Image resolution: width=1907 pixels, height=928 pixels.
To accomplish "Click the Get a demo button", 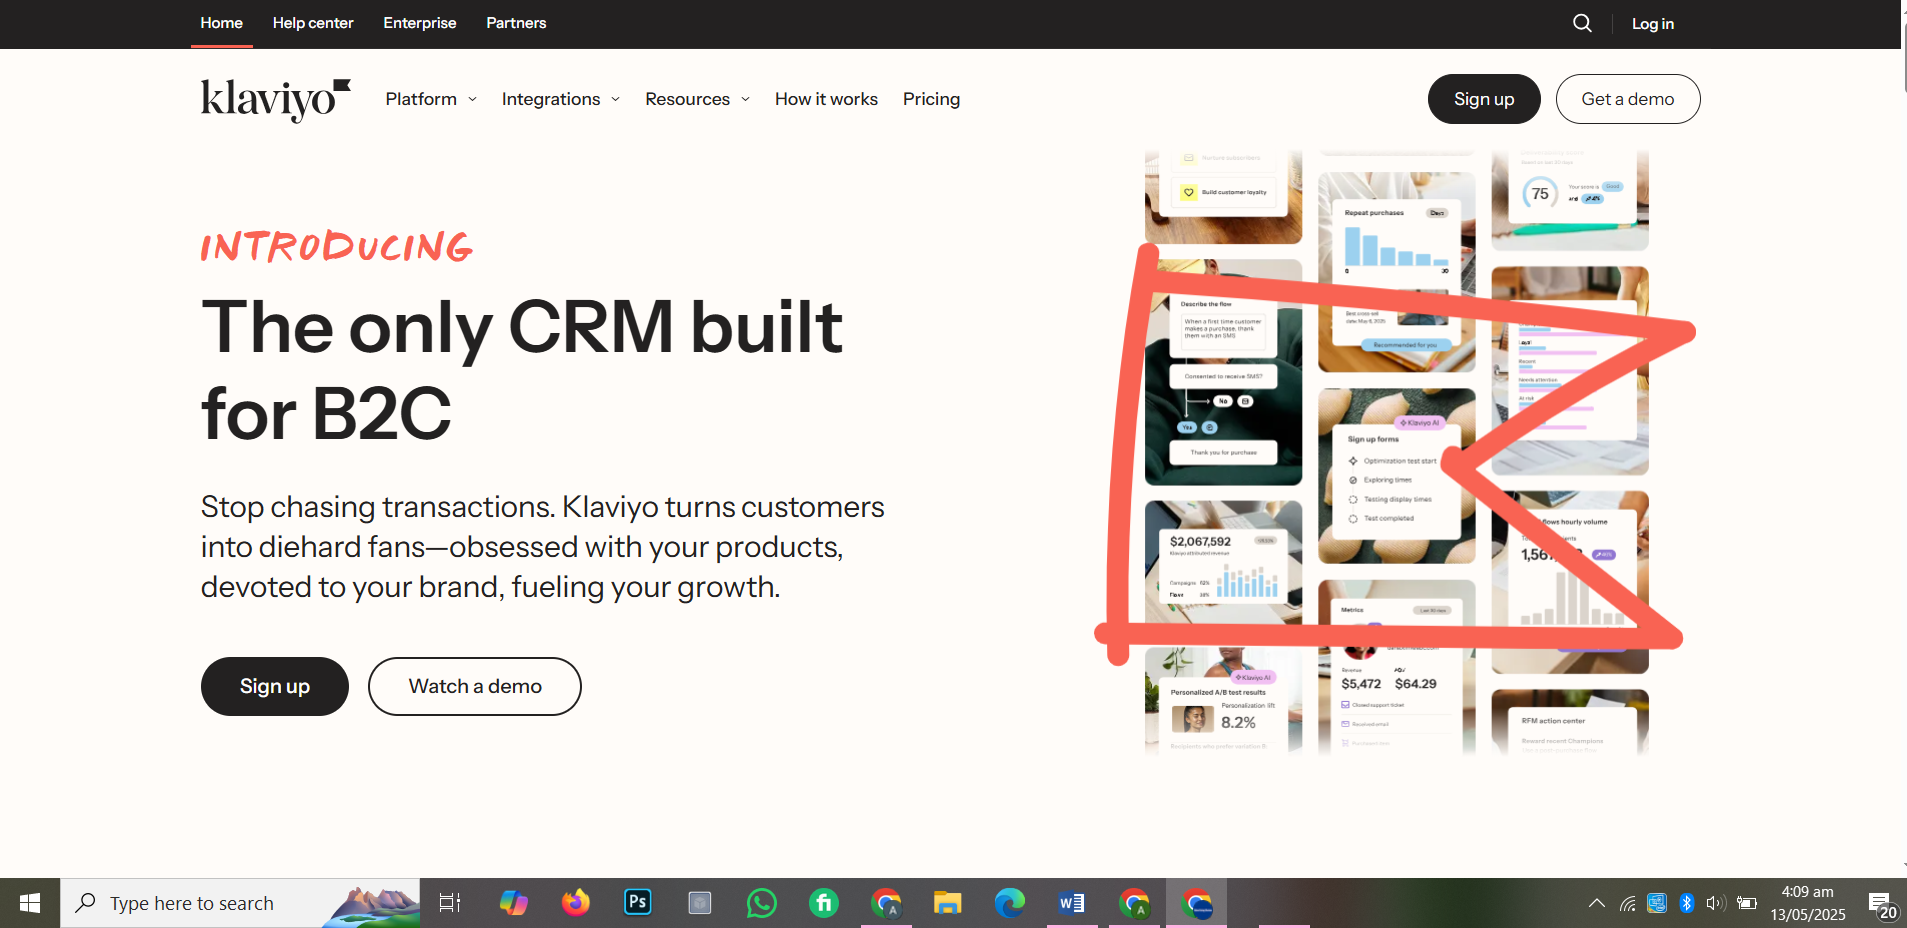I will point(1628,99).
